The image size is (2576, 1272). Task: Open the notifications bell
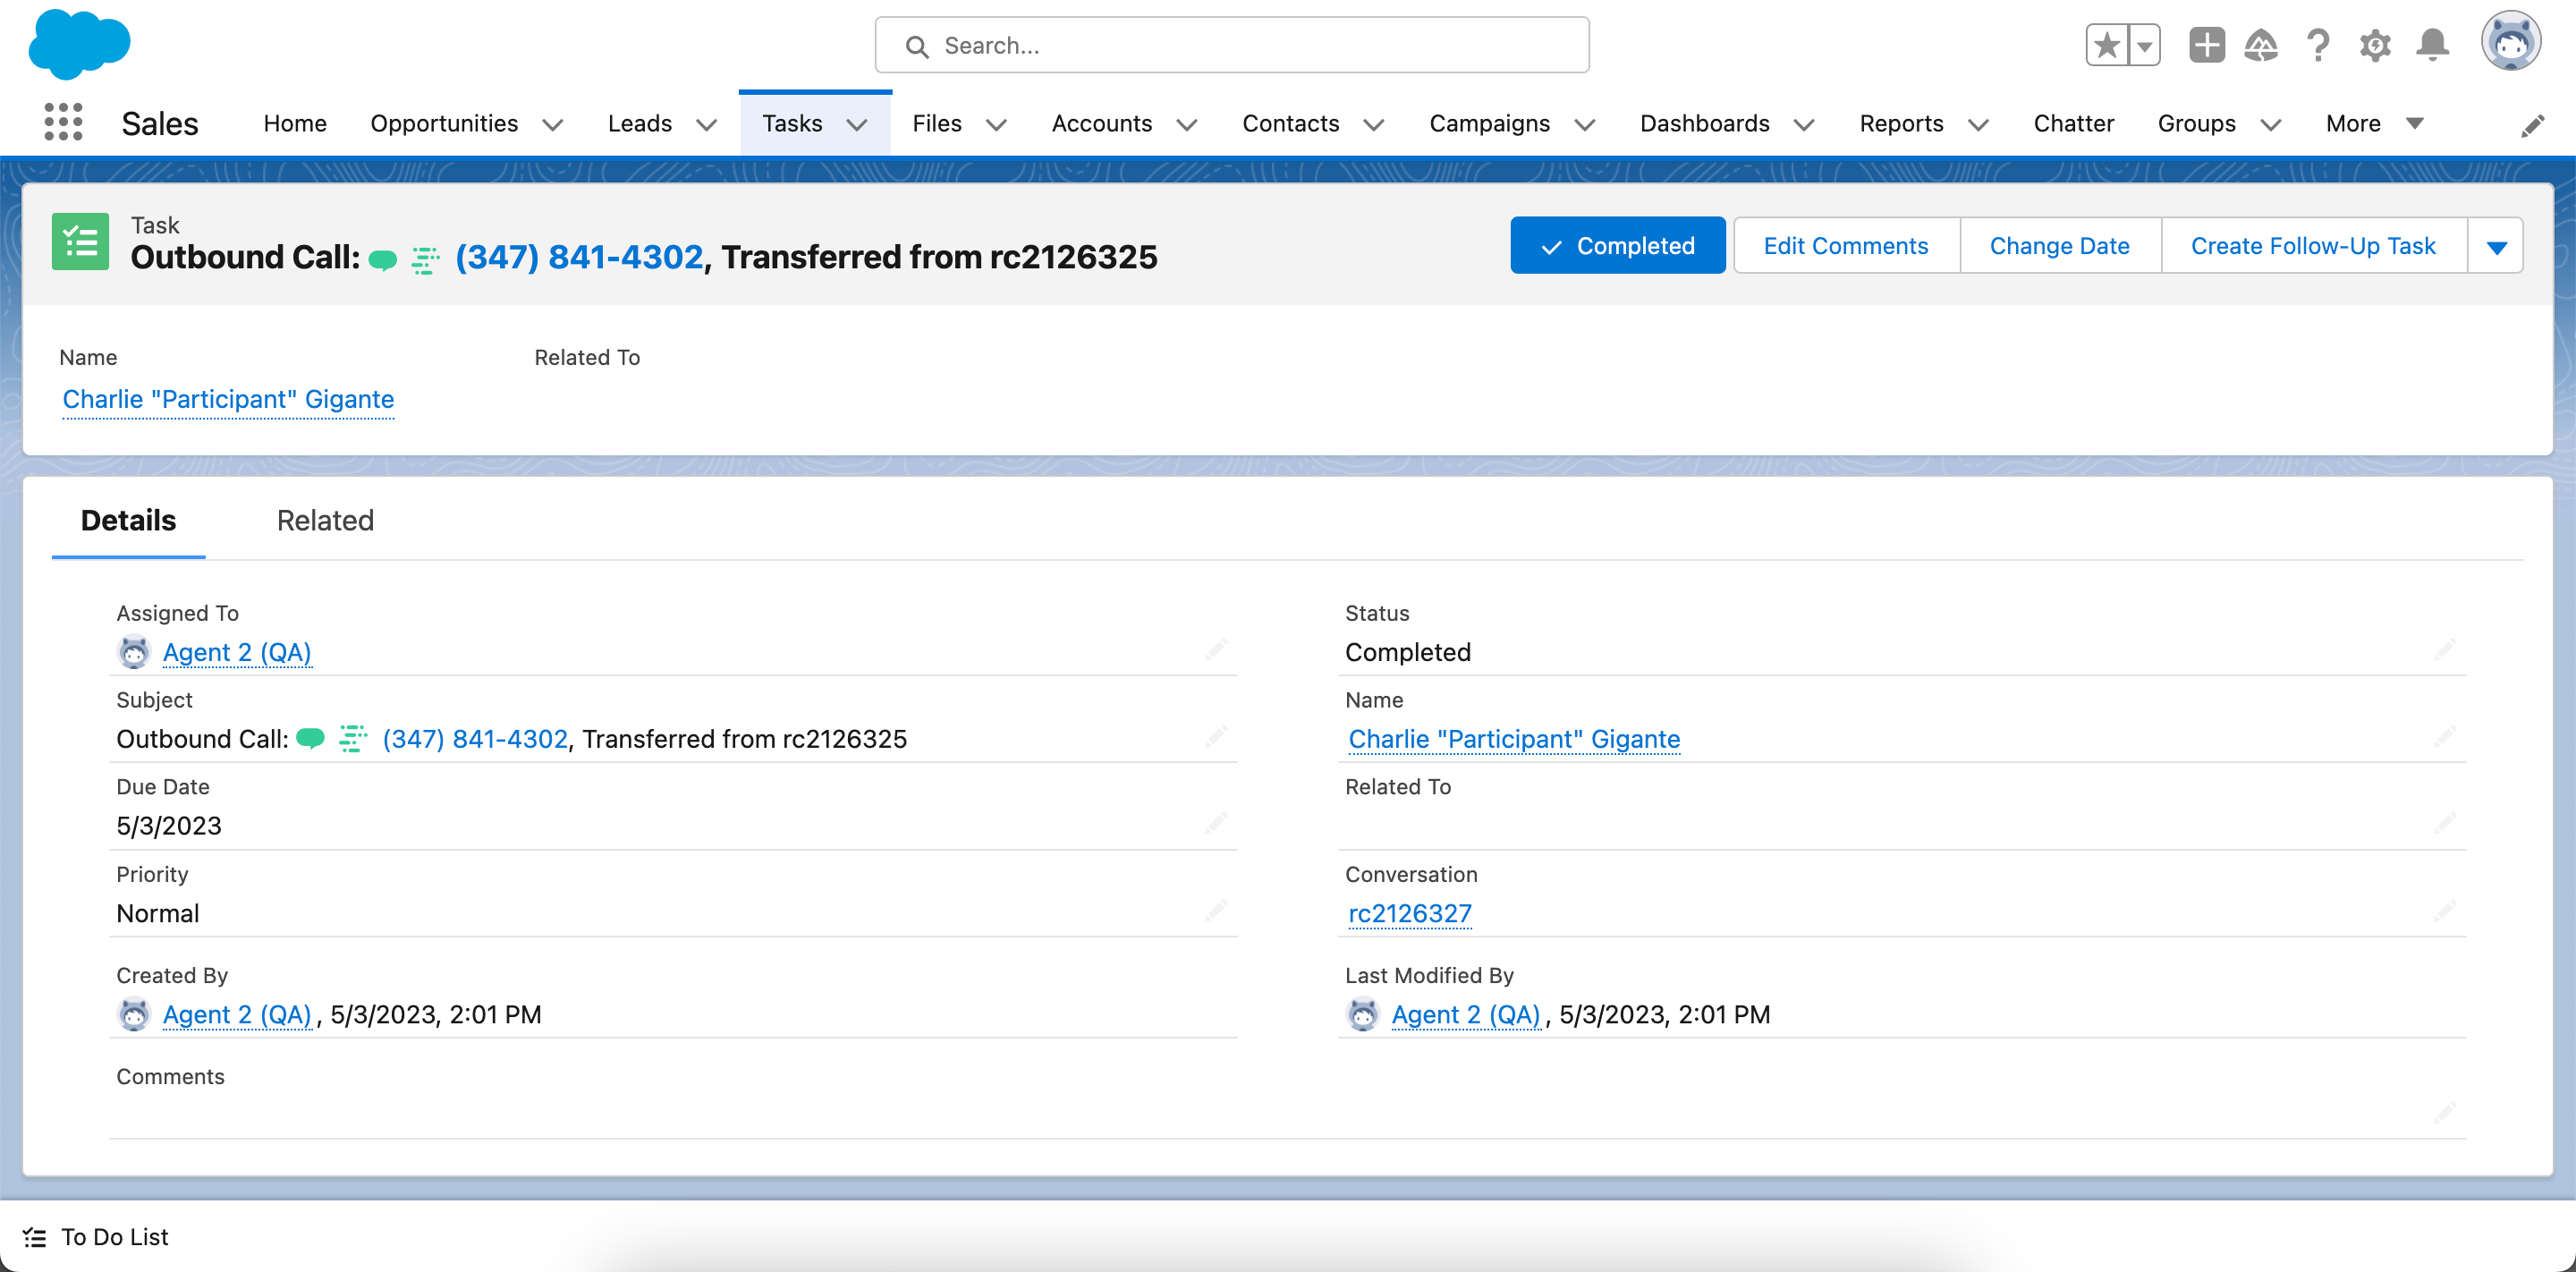(2432, 45)
